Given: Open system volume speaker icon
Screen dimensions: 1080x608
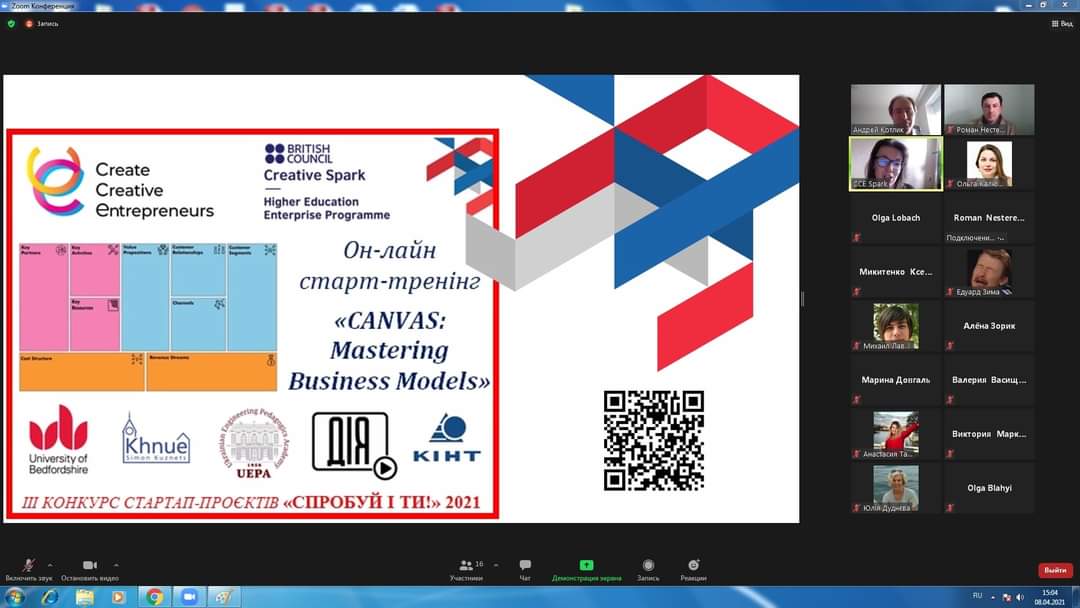Looking at the screenshot, I should point(1020,597).
